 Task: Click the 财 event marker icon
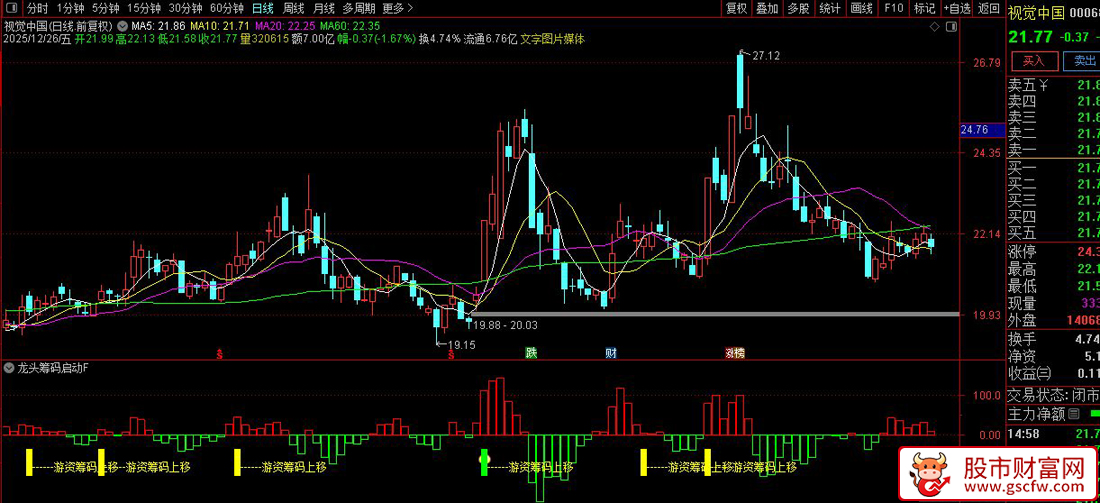click(x=610, y=353)
